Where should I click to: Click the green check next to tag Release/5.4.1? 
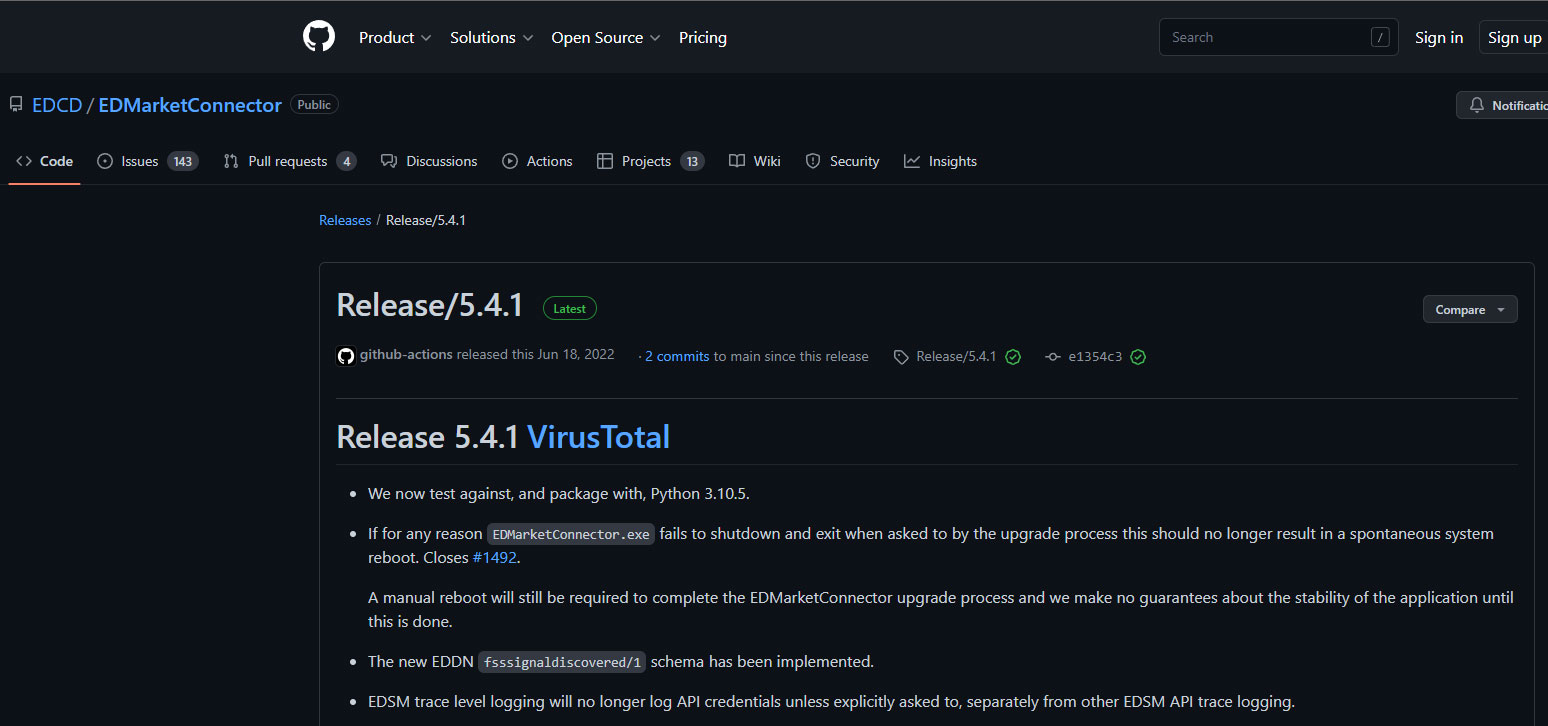[1013, 357]
